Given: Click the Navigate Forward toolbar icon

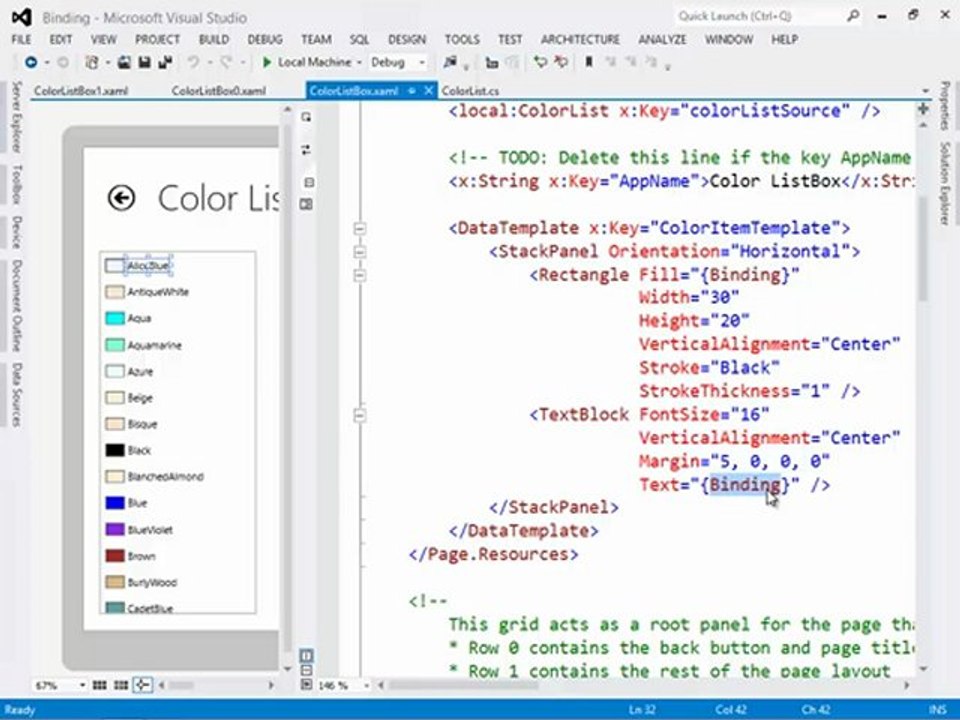Looking at the screenshot, I should point(62,62).
